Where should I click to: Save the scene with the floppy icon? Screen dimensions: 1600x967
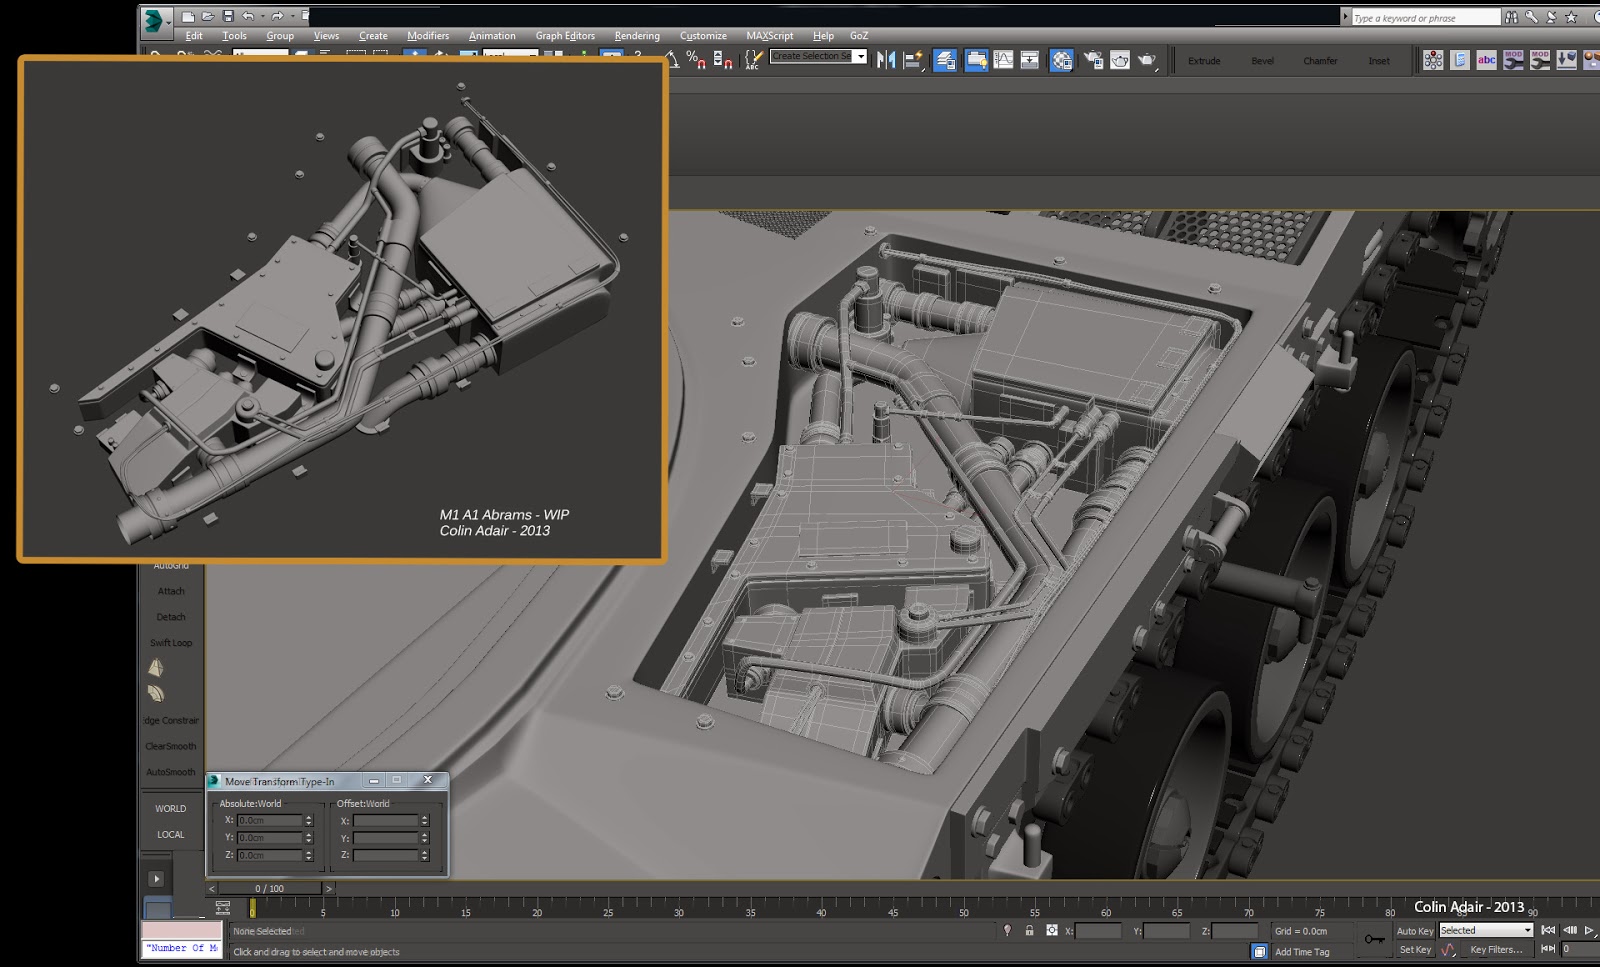(x=228, y=17)
